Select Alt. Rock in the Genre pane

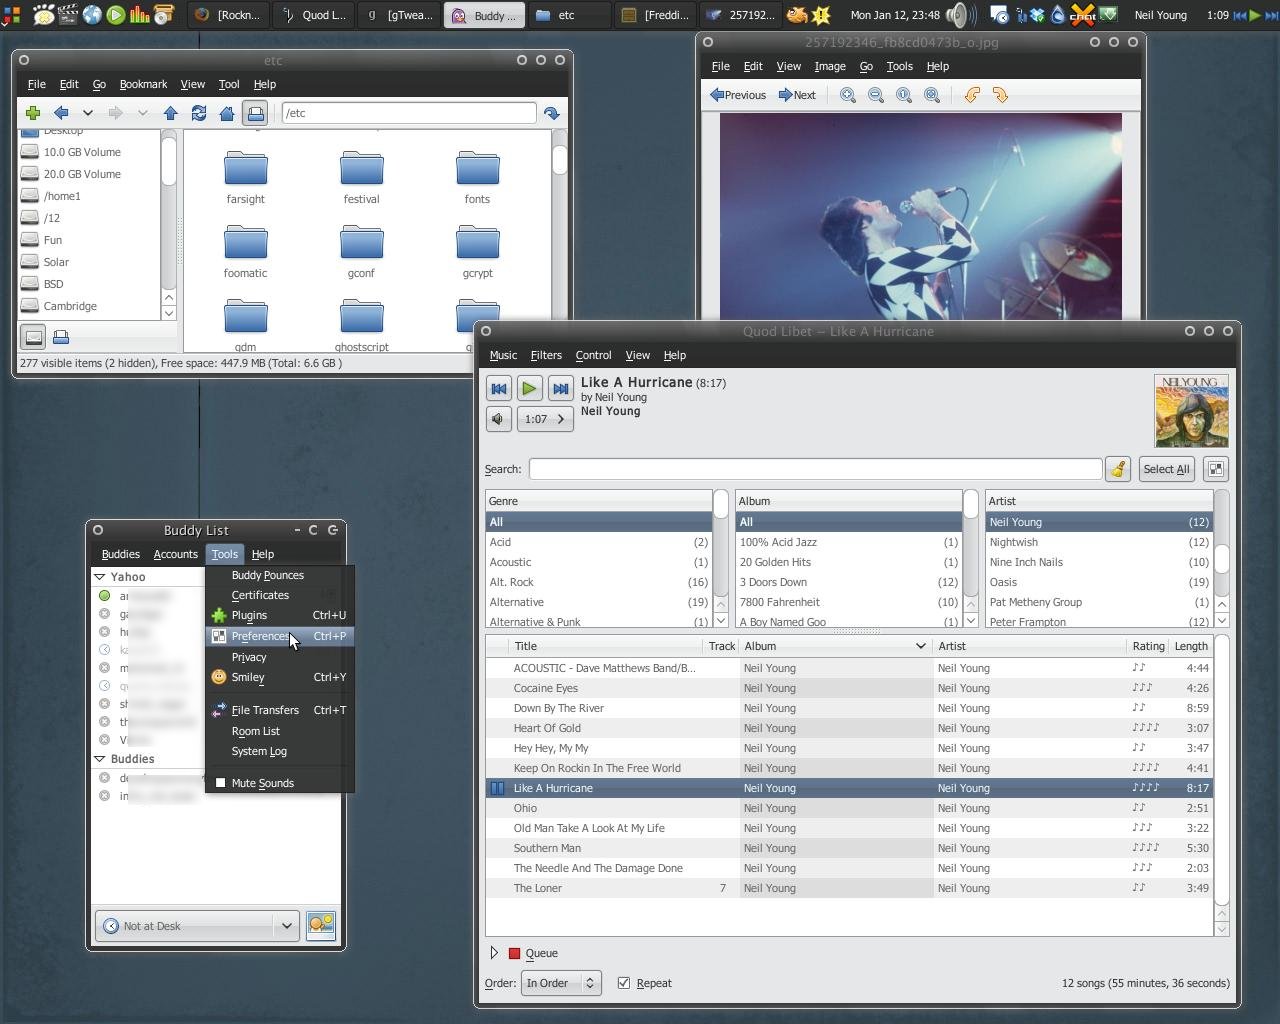[x=598, y=582]
